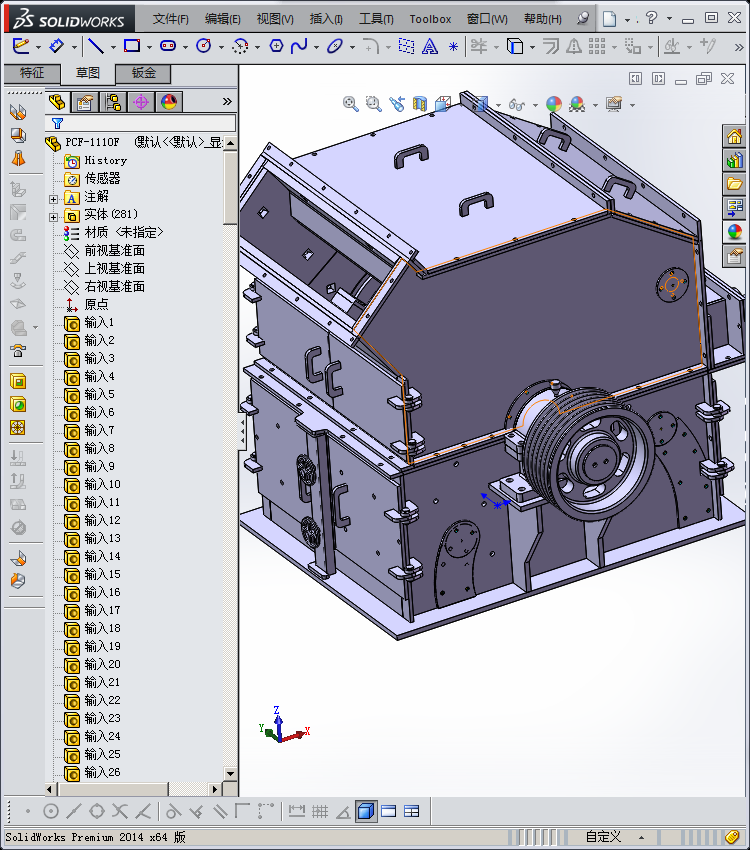Expand hidden manager tabs chevron
Screen dimensions: 750x850
(227, 101)
